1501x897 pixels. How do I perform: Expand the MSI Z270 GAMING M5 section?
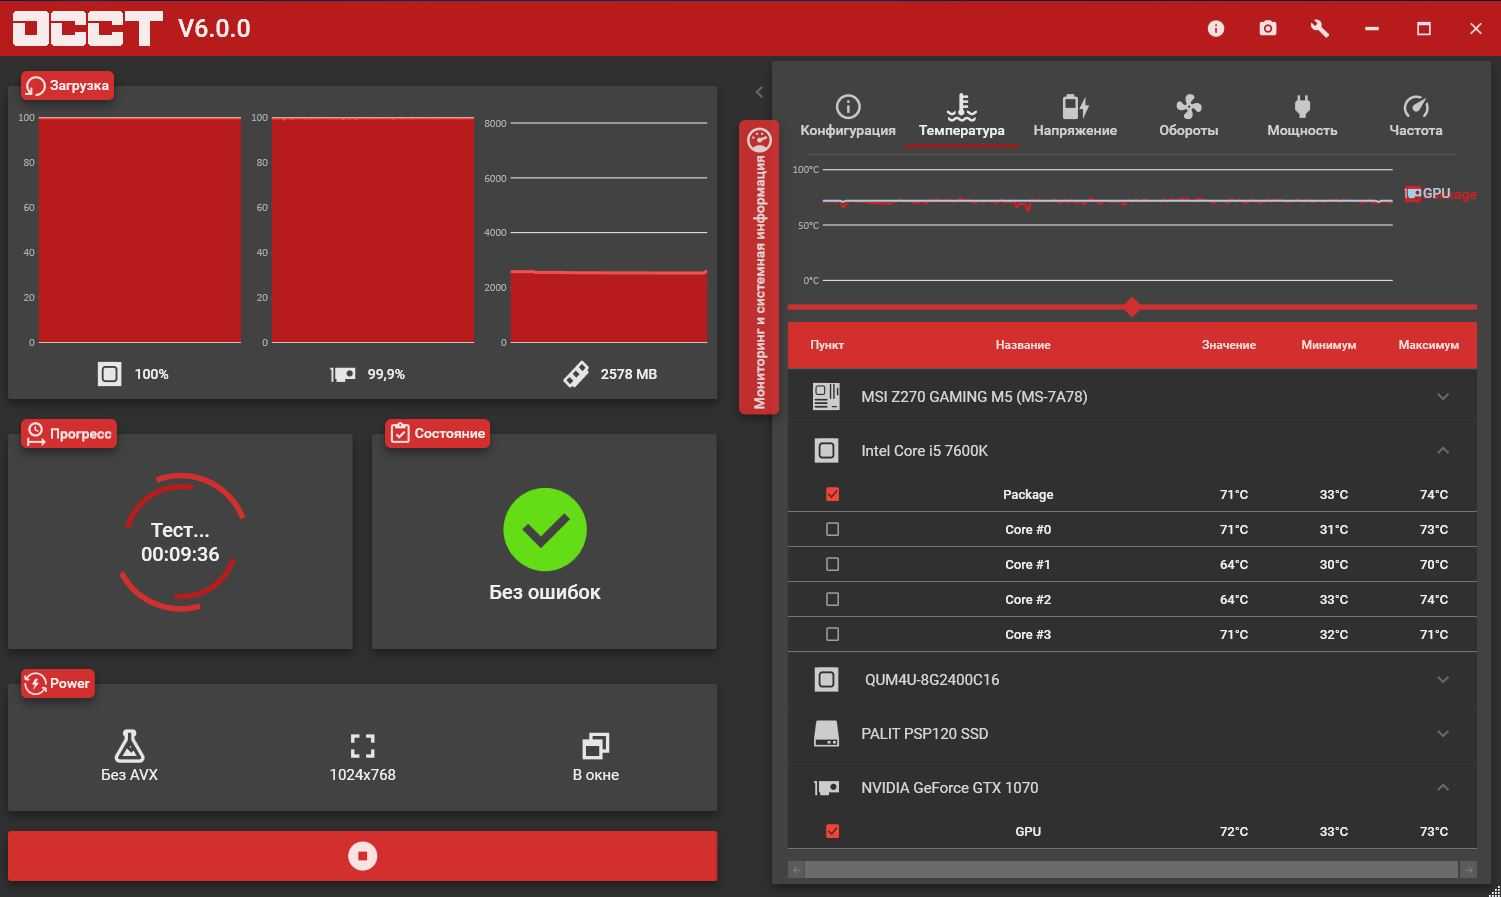tap(1442, 397)
